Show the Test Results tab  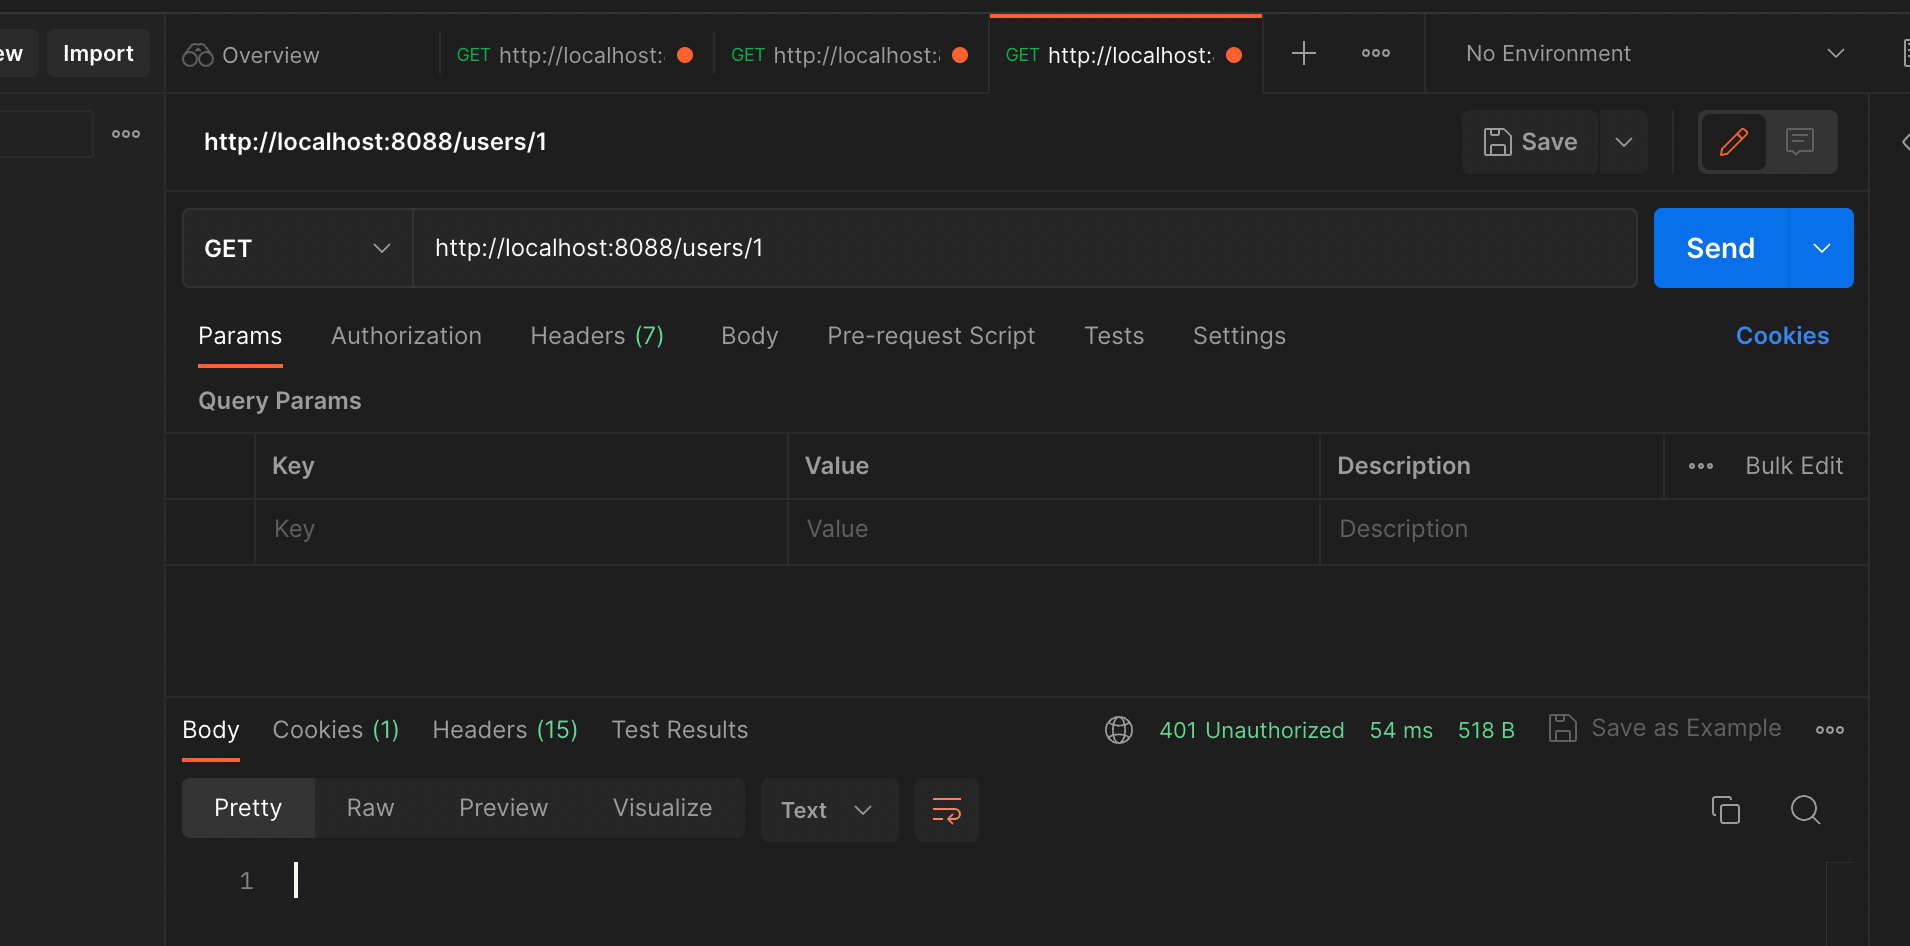pyautogui.click(x=680, y=730)
